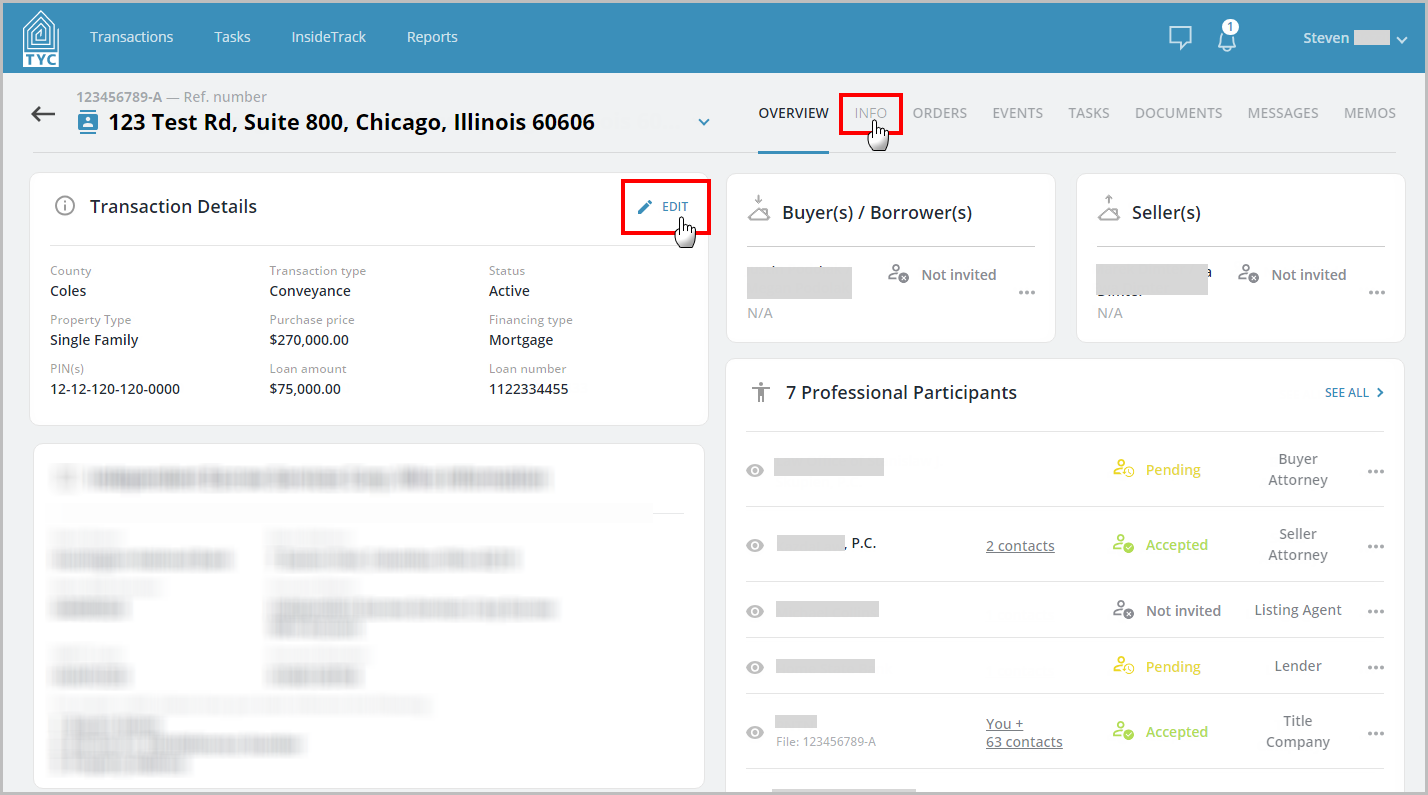Toggle visibility eye on Seller Attorney row
The height and width of the screenshot is (795, 1428).
click(x=755, y=545)
